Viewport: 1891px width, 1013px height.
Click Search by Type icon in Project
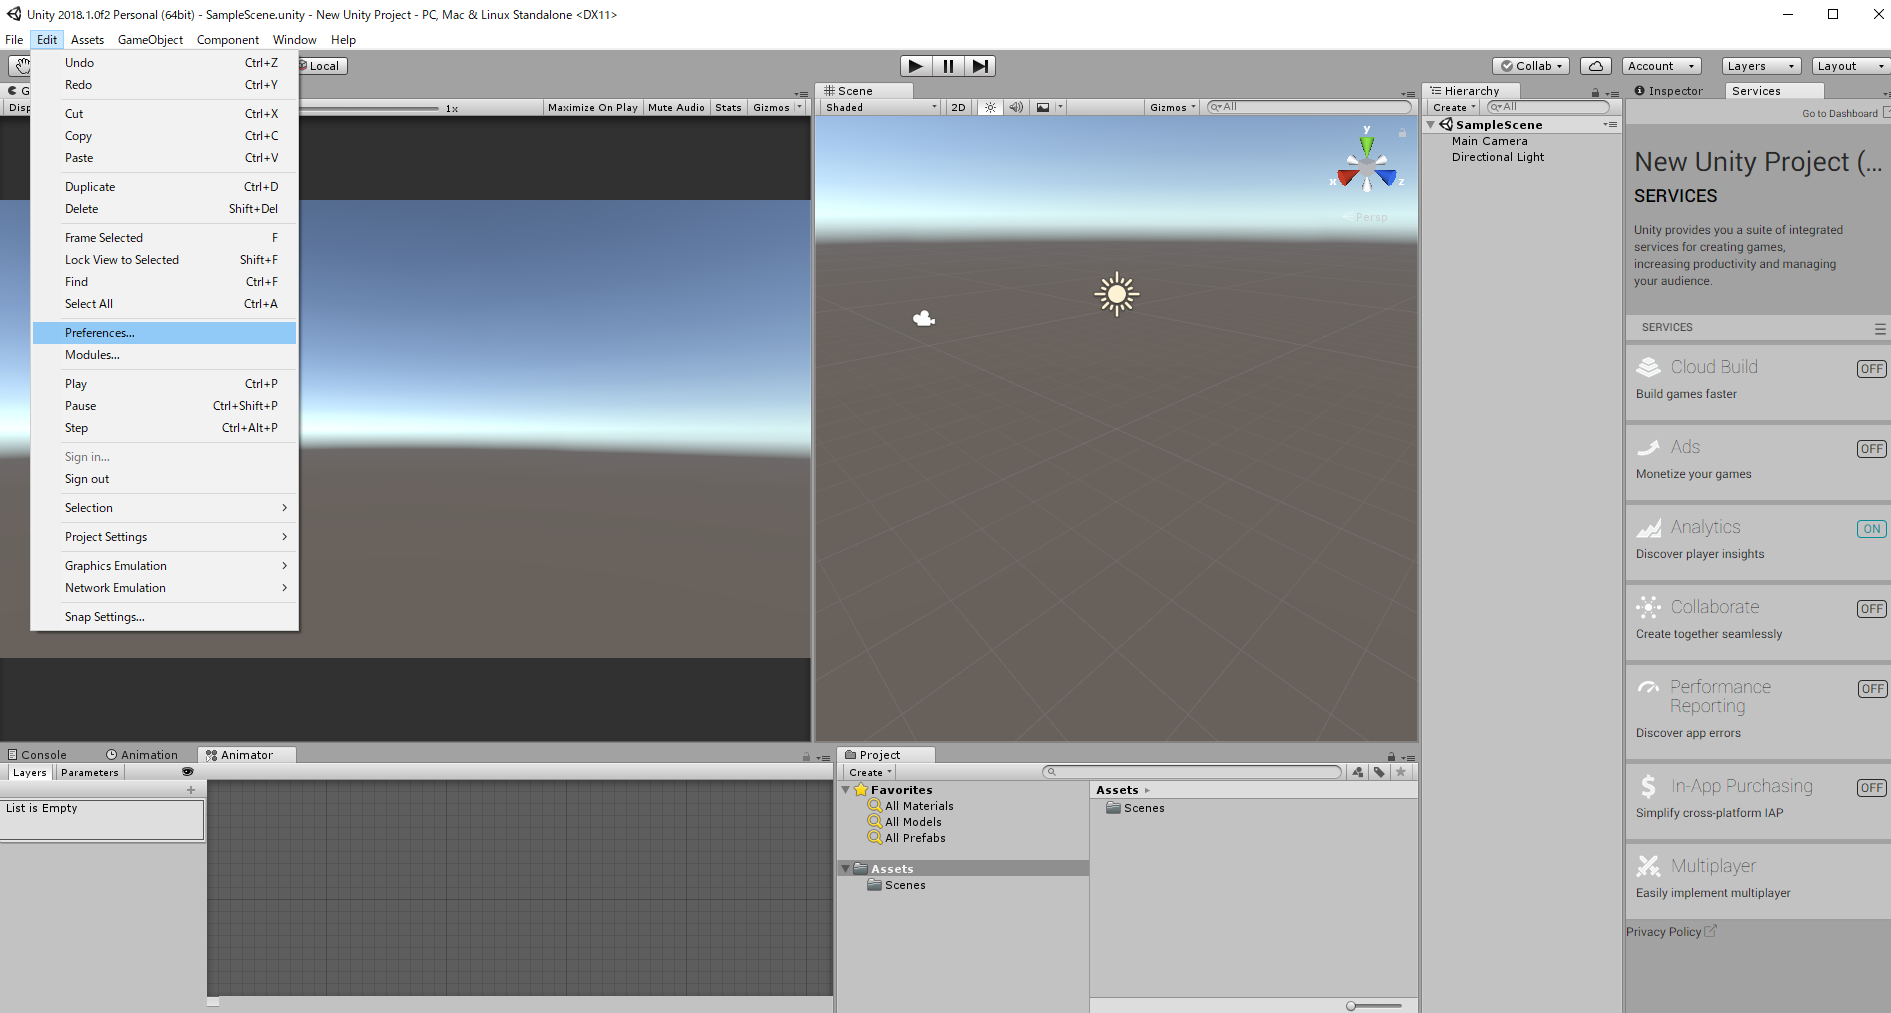tap(1358, 772)
